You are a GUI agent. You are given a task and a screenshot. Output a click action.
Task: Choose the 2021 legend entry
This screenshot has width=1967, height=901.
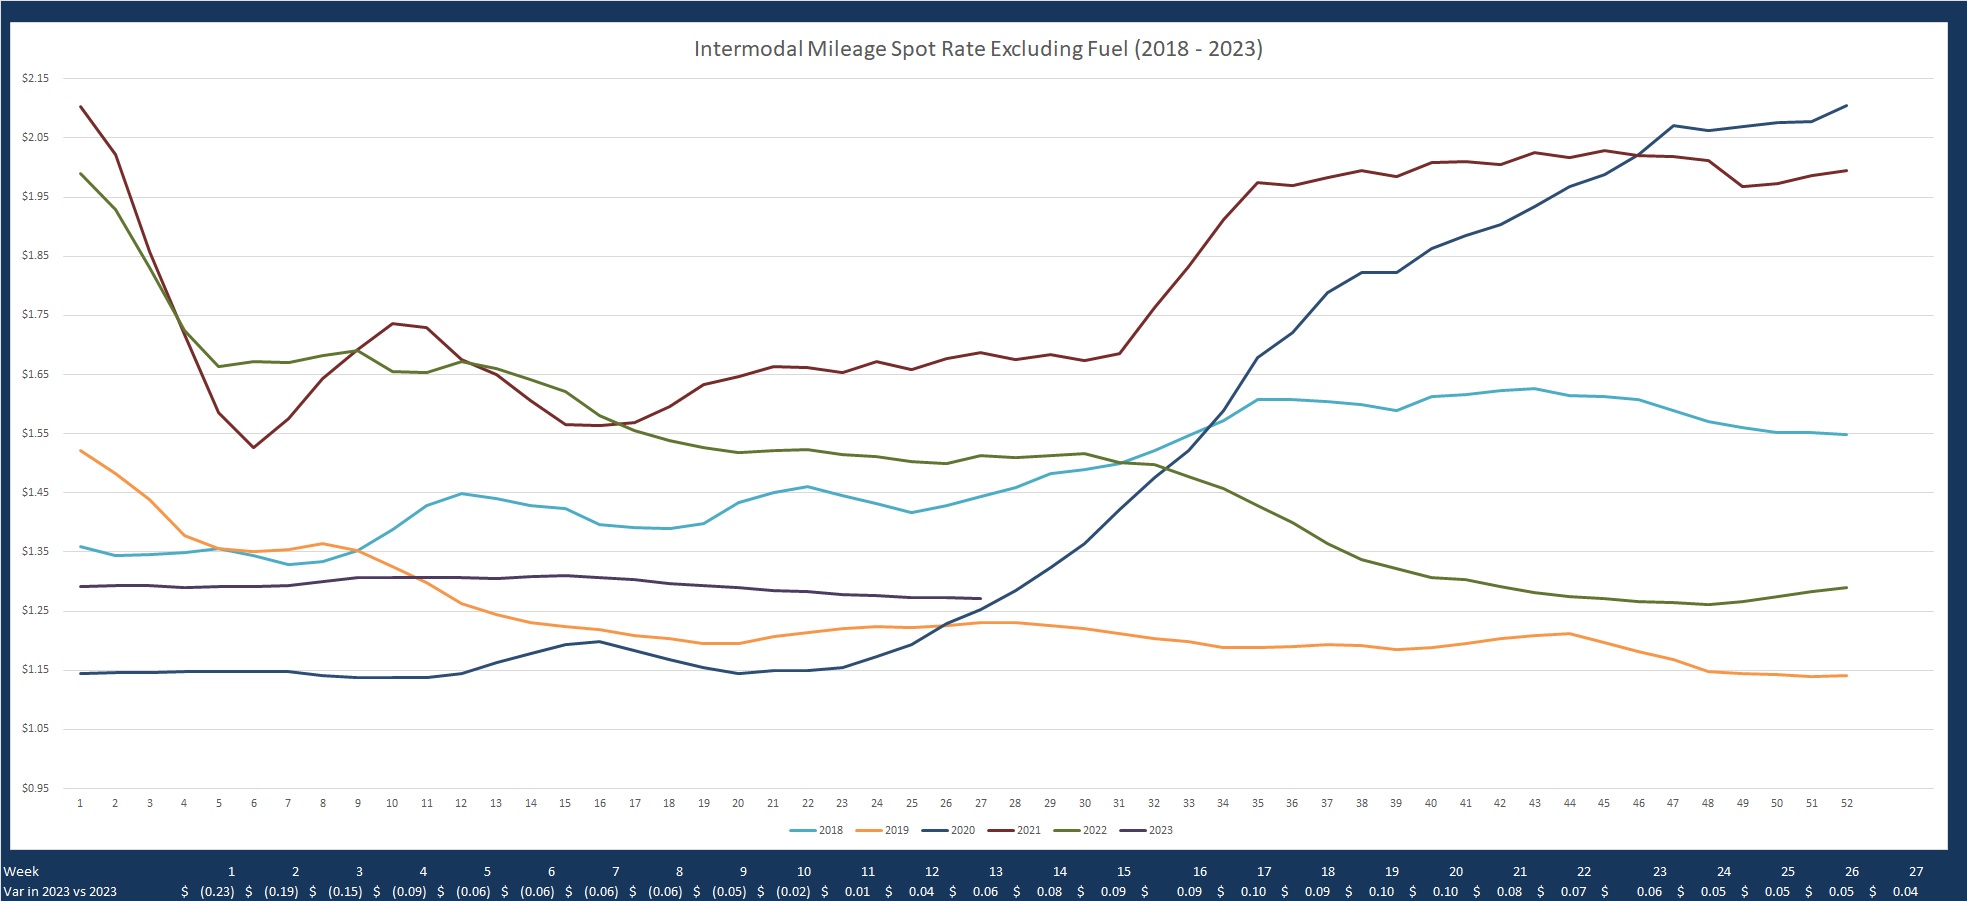pos(1015,830)
